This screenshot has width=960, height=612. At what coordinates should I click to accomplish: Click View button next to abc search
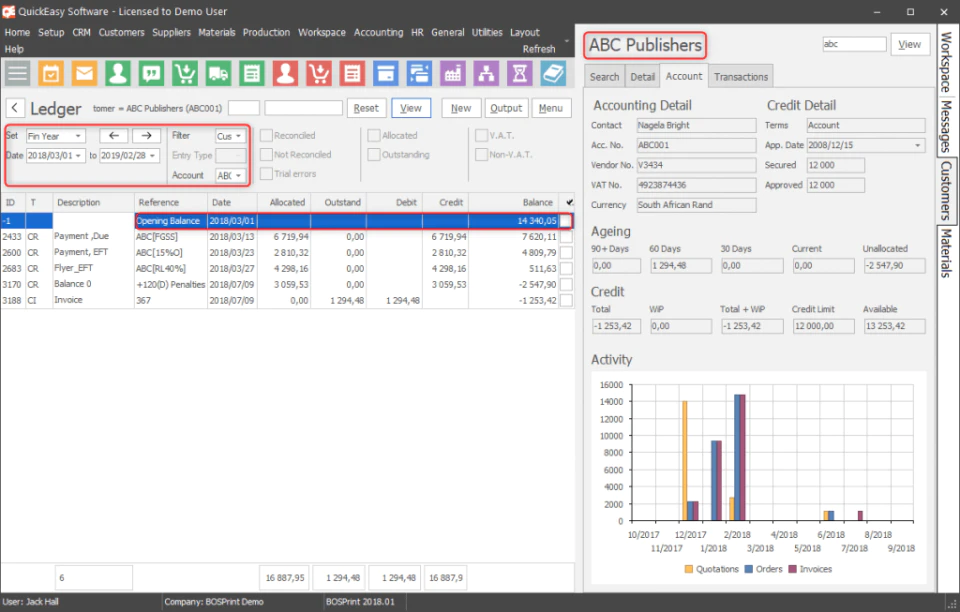(x=909, y=44)
